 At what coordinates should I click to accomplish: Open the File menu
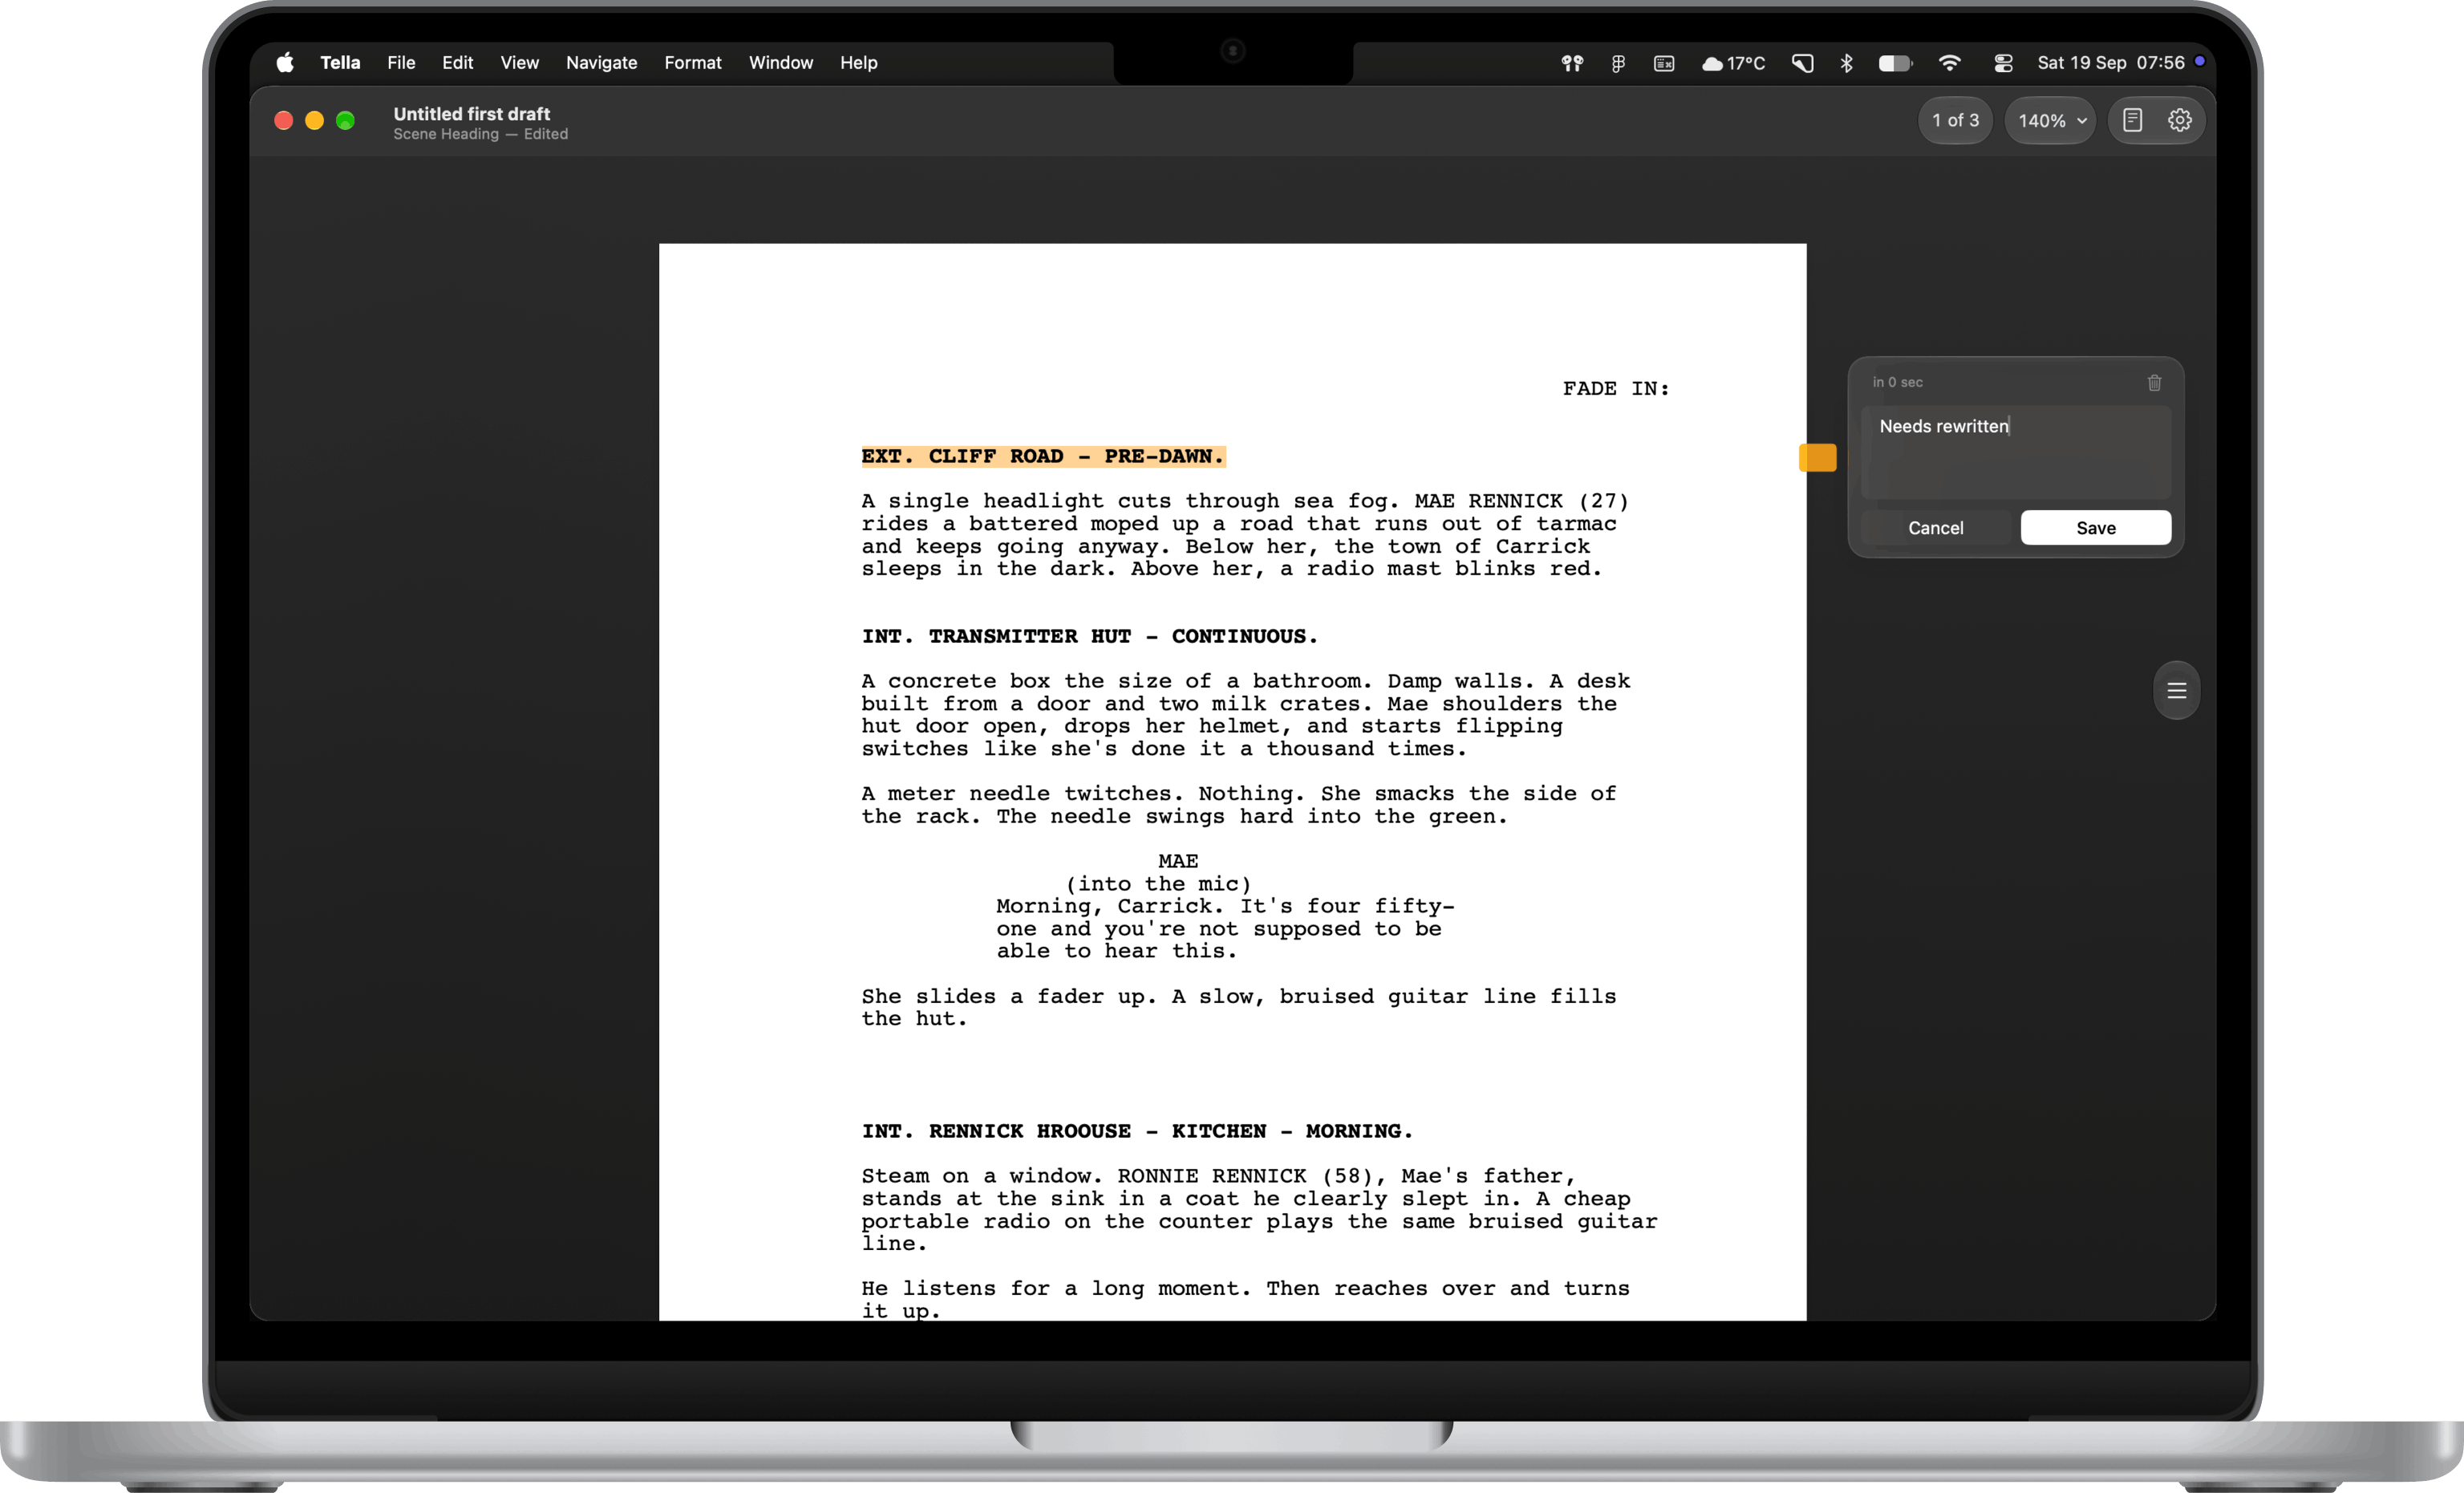(x=401, y=63)
